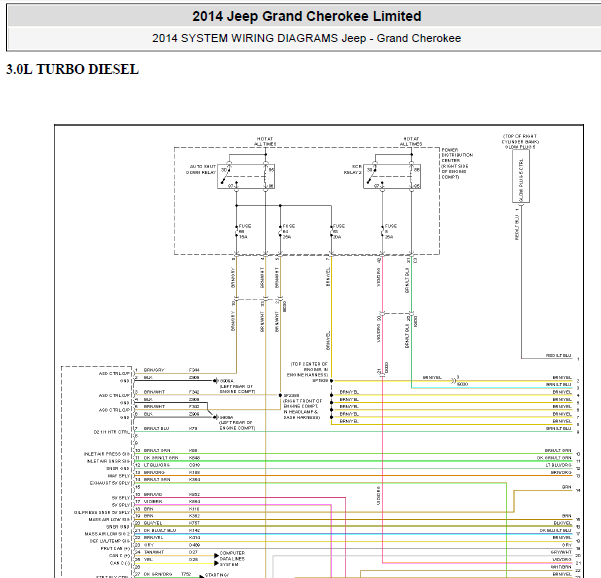Click pin 23 wire color 'GRY'
This screenshot has height=578, width=601.
149,545
